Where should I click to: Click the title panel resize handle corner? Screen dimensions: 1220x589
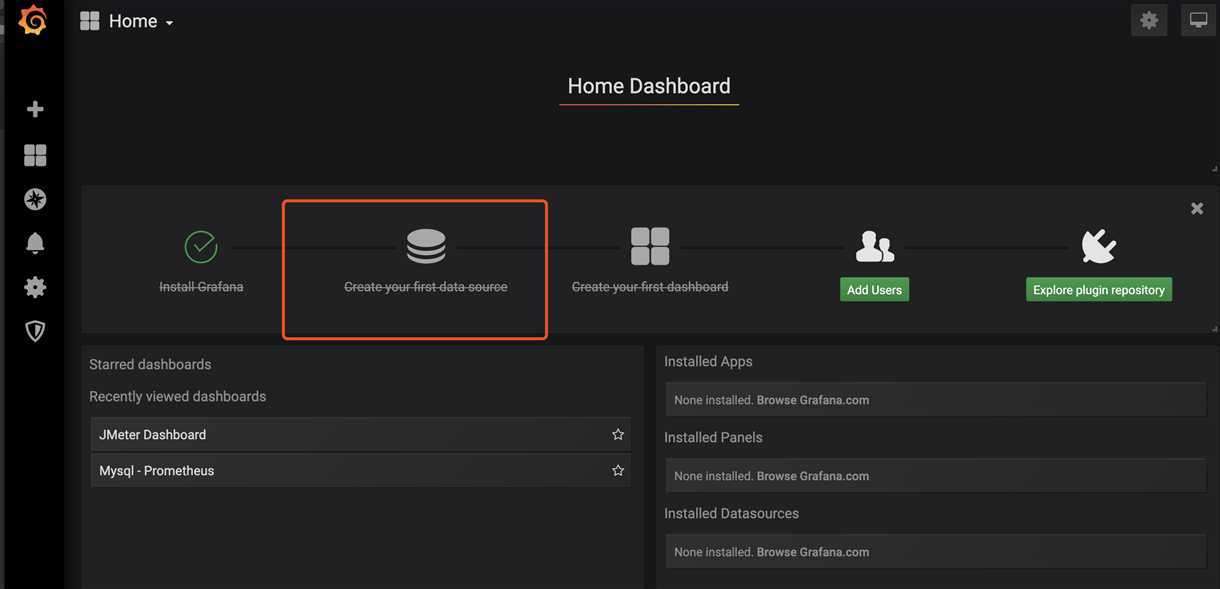(1215, 168)
